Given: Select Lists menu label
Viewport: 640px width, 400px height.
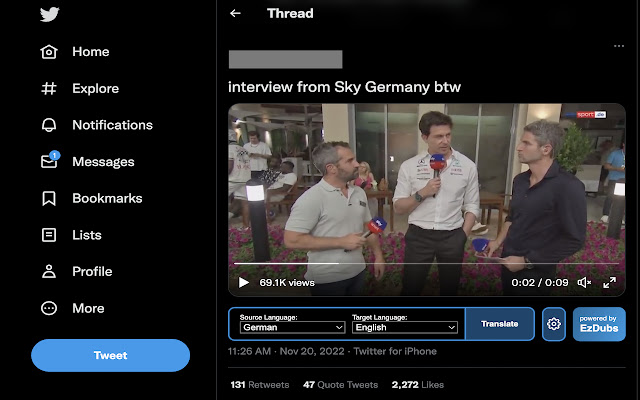Looking at the screenshot, I should [x=87, y=235].
